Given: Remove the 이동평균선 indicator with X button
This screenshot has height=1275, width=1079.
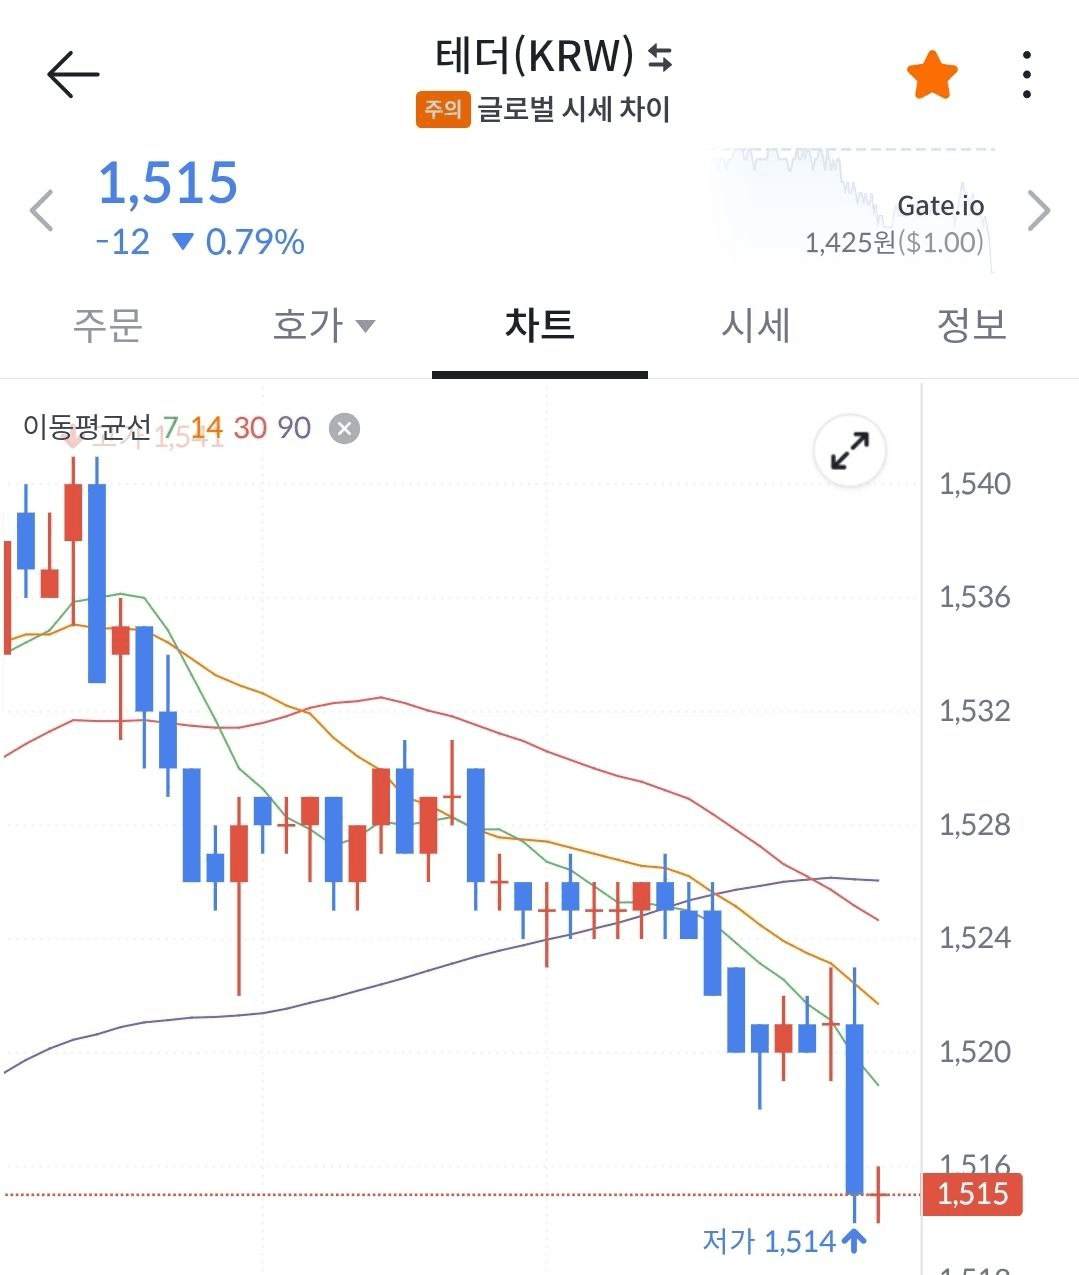Looking at the screenshot, I should point(344,429).
